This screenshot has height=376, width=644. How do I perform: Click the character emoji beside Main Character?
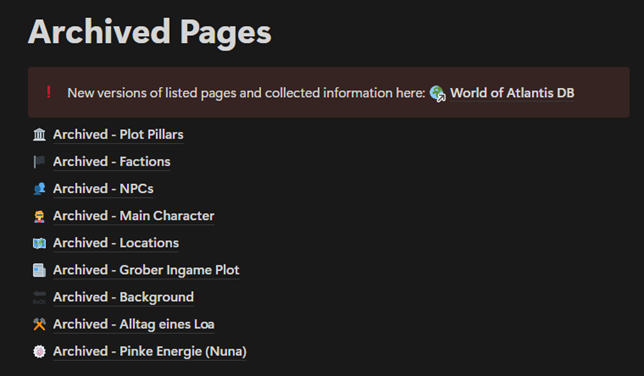[39, 216]
